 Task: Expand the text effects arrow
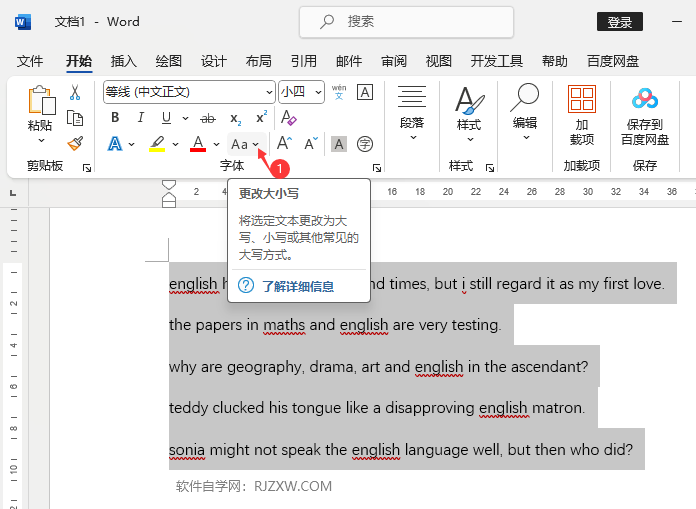131,144
